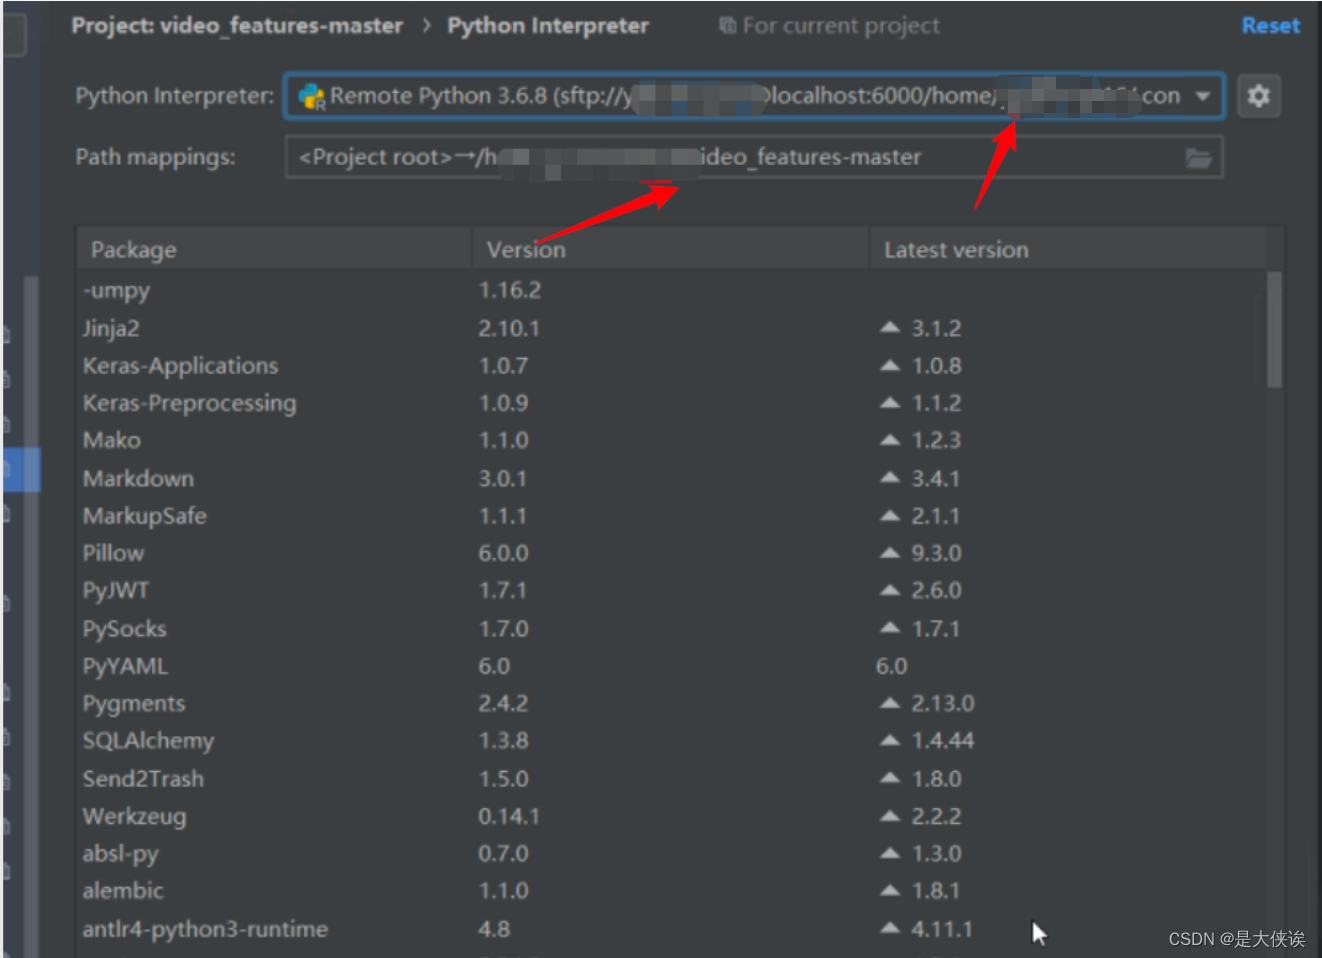Screen dimensions: 1322x958
Task: Click the upgrade arrow next to Mako 1.2.3
Action: tap(890, 439)
